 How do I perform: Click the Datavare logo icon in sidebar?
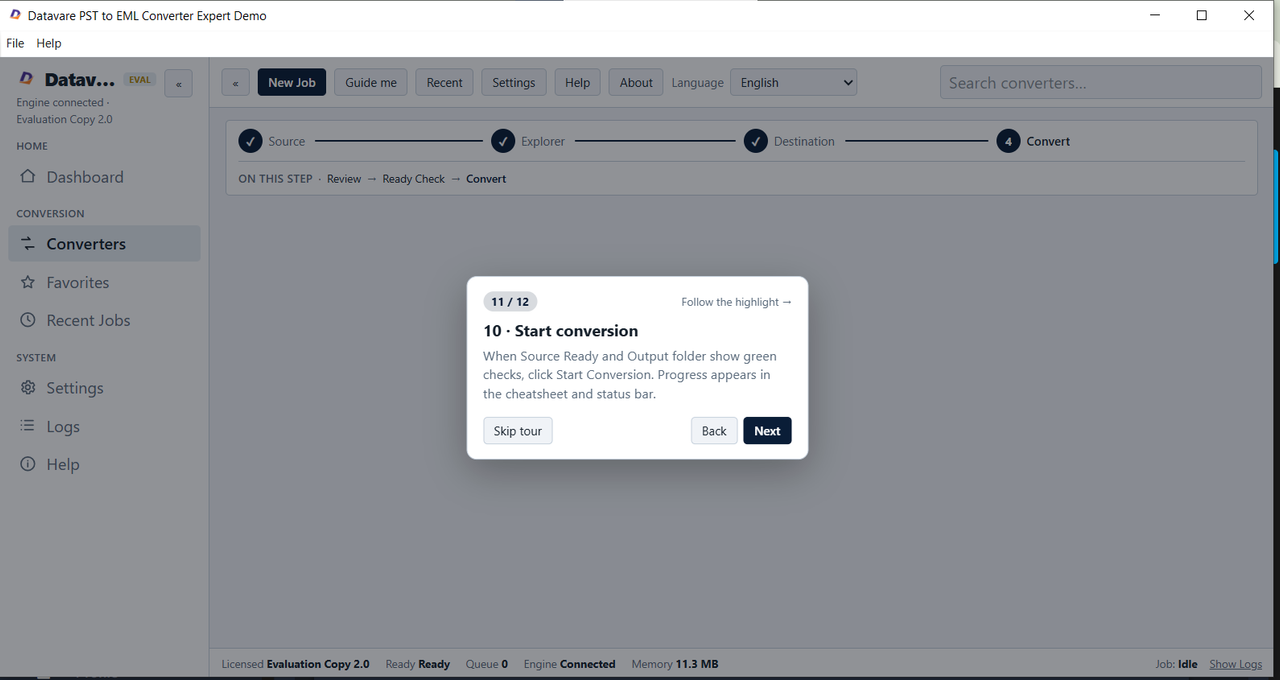click(27, 80)
